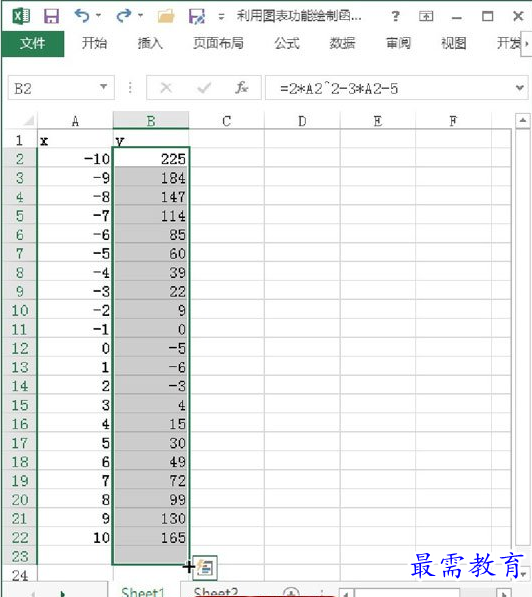
Task: Expand the formula bar chevron
Action: pyautogui.click(x=520, y=88)
